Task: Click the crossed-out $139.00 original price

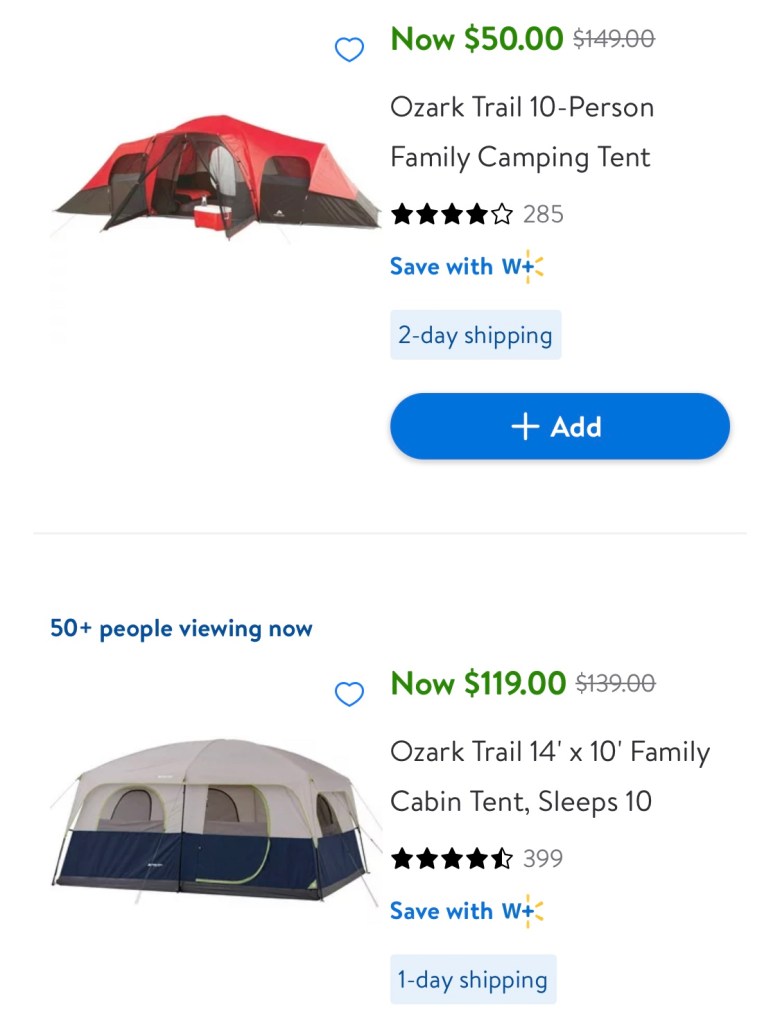Action: (616, 683)
